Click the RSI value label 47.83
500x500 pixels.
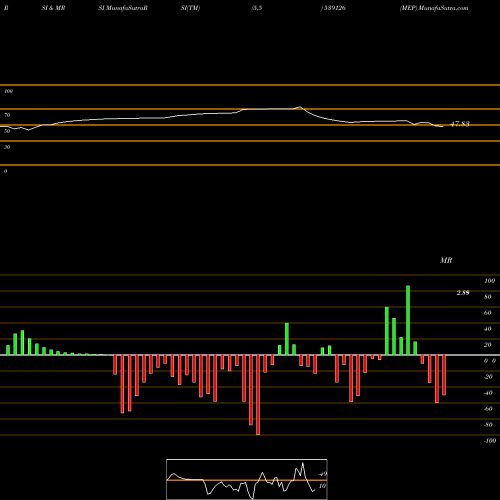click(x=460, y=124)
